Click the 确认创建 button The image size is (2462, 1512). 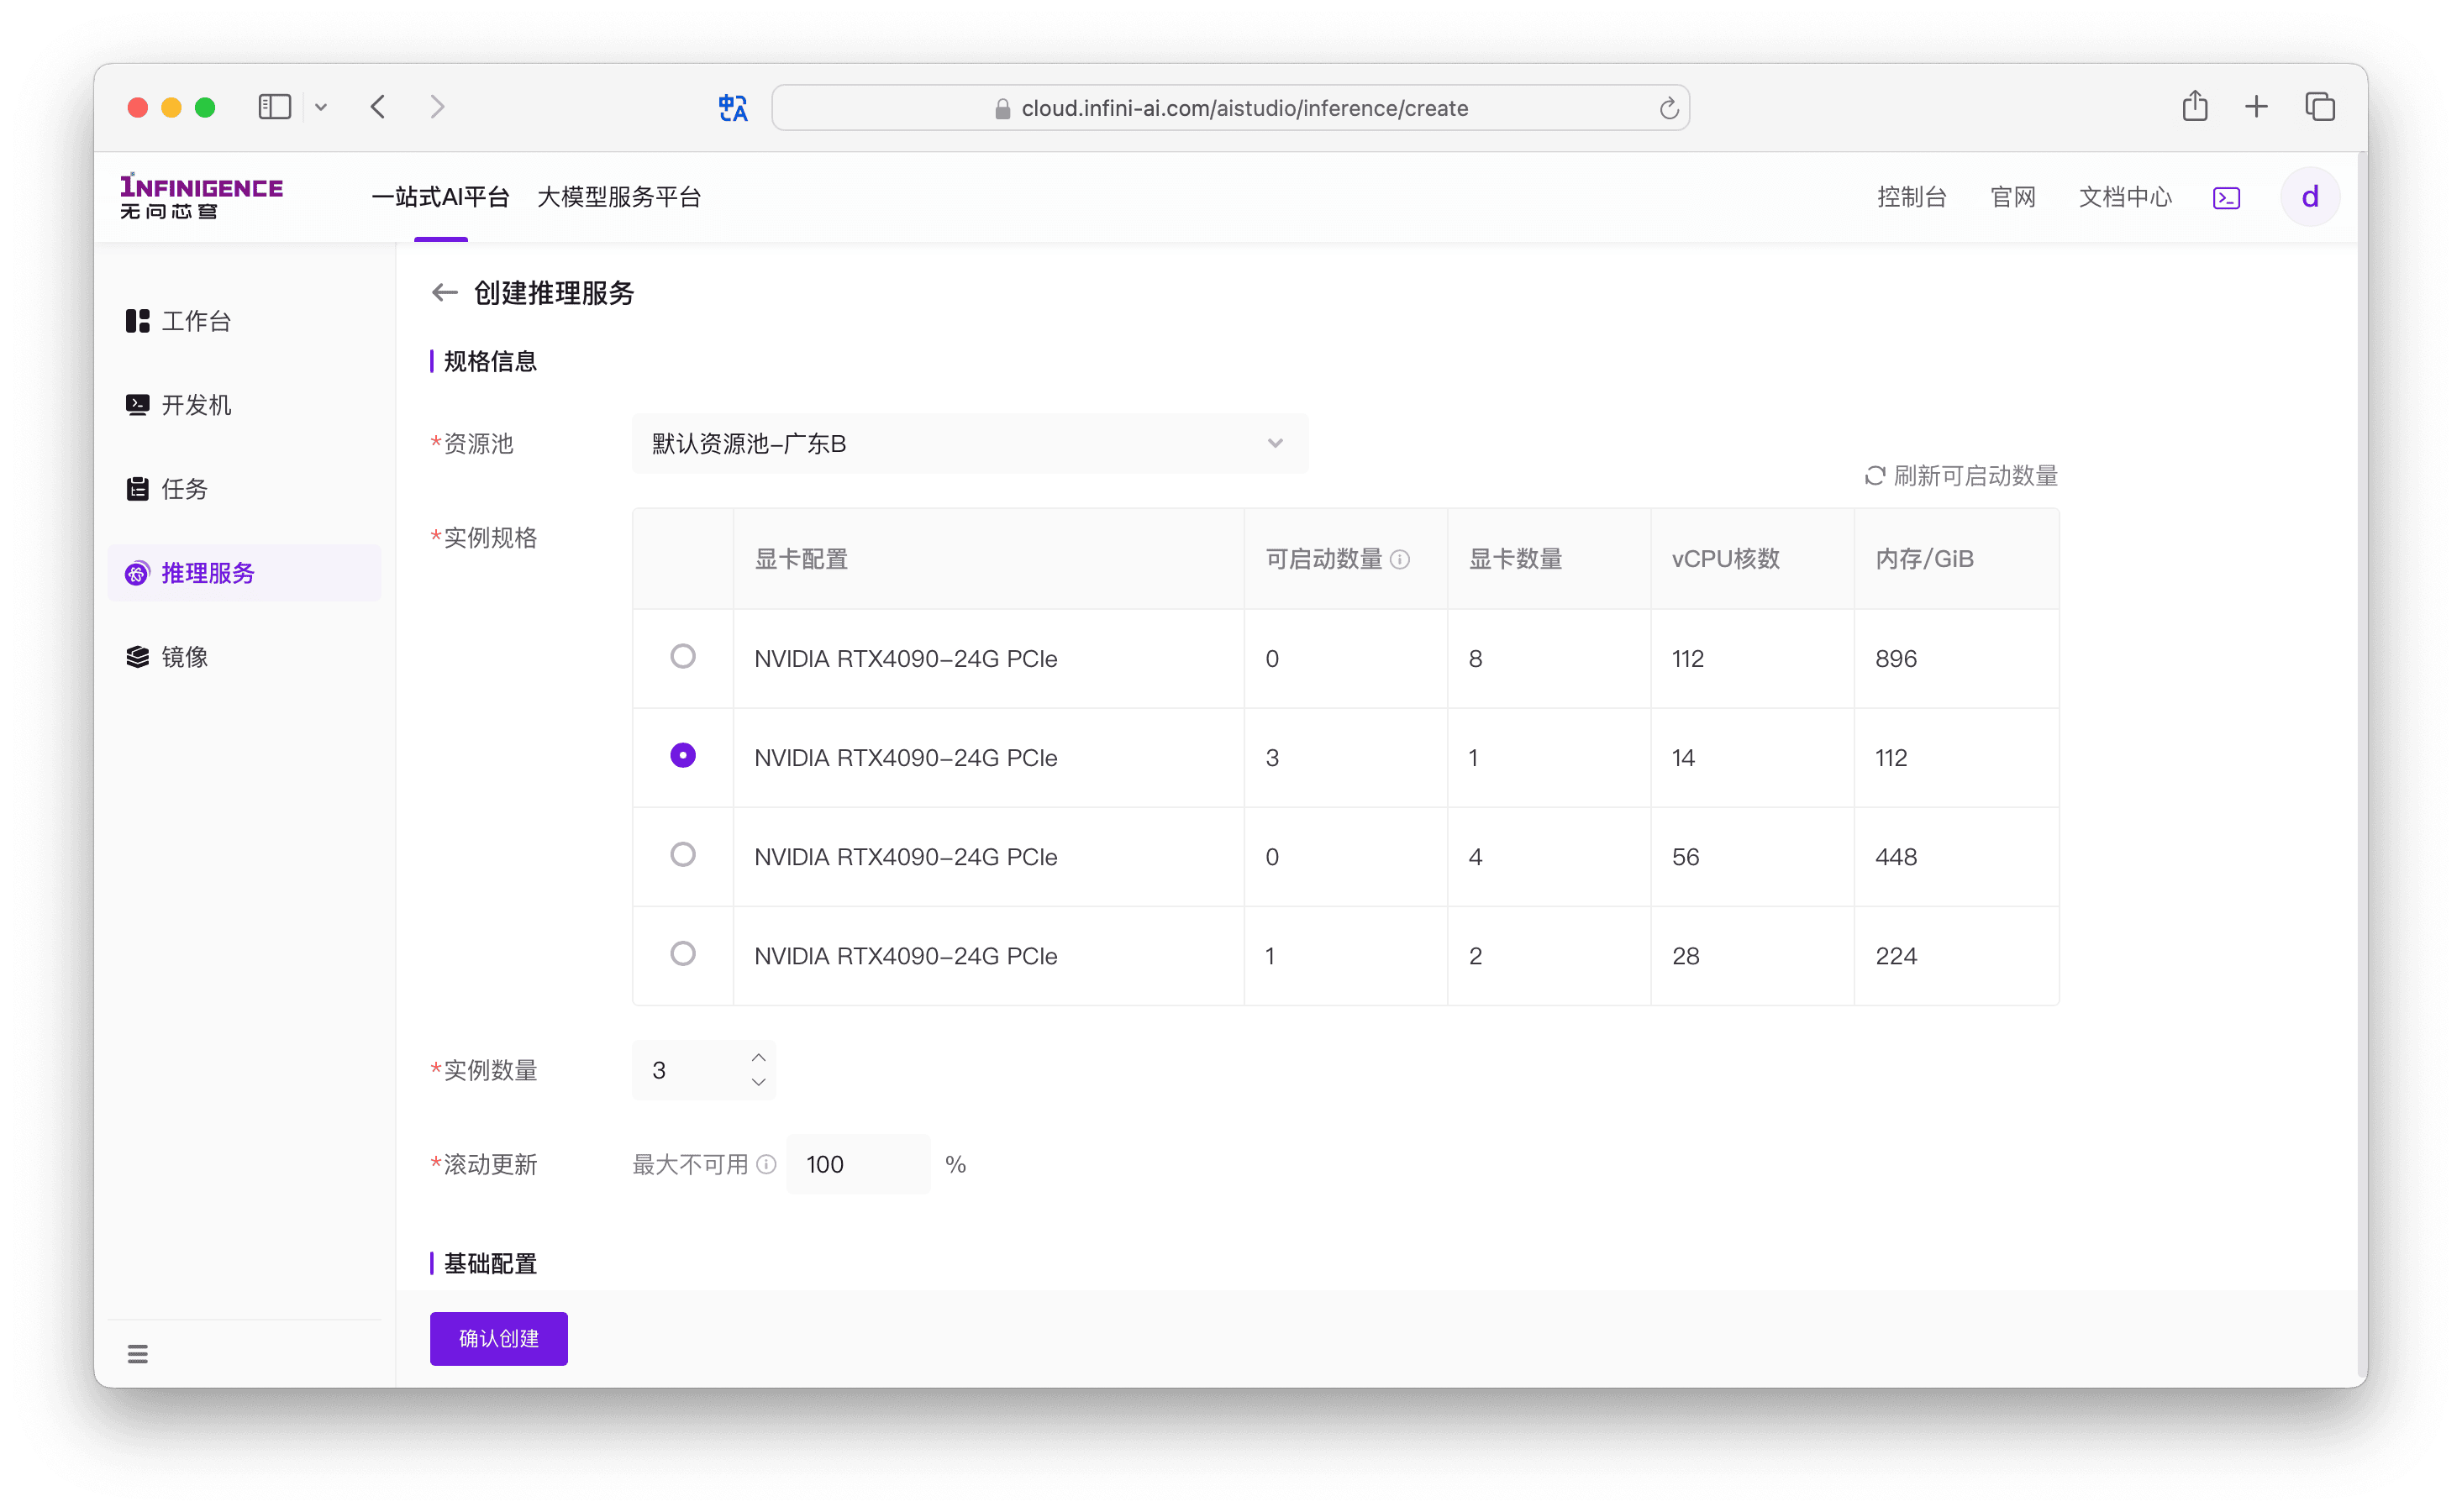(499, 1338)
